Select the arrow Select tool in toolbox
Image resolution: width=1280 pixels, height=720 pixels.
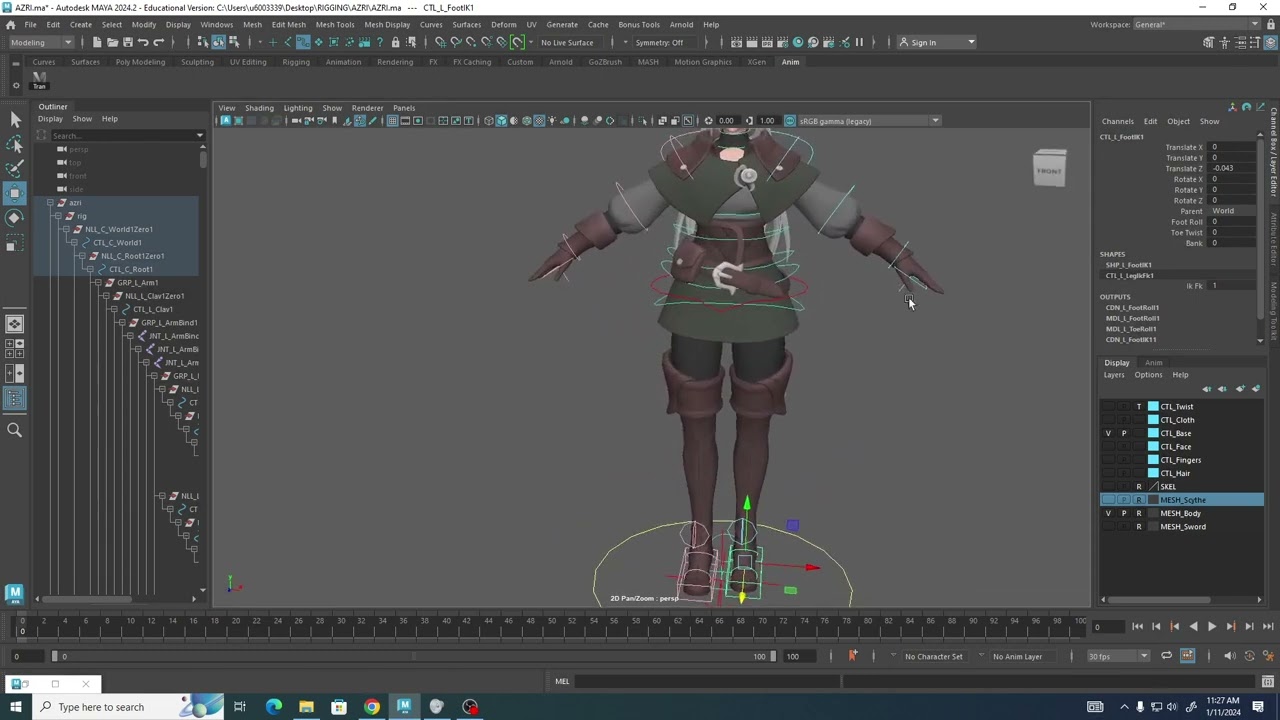click(x=15, y=120)
